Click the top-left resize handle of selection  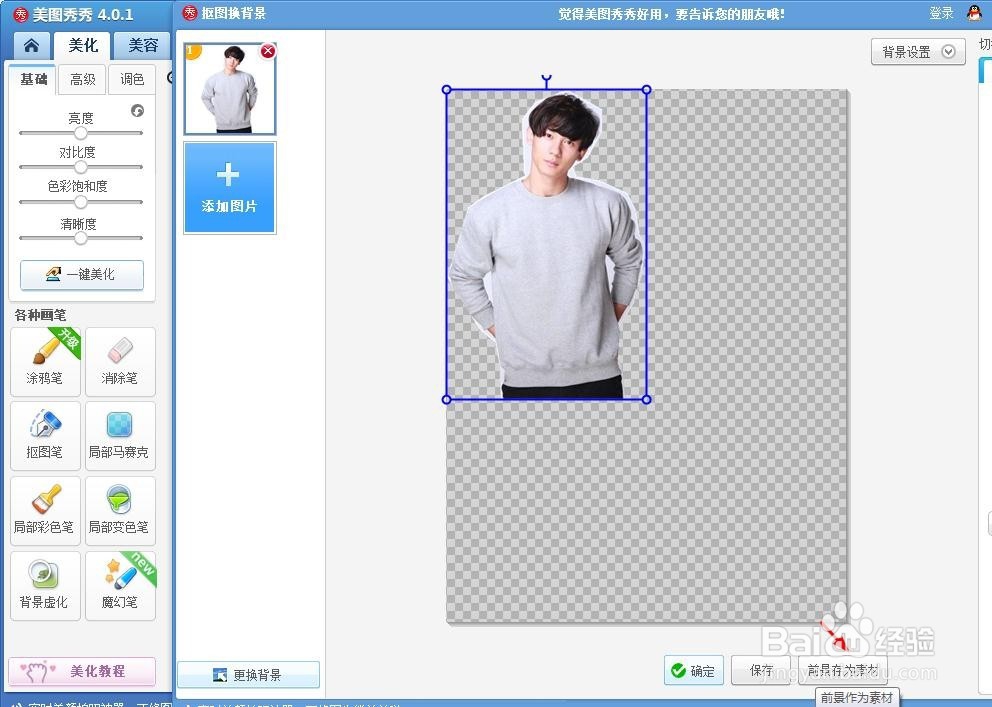coord(447,90)
